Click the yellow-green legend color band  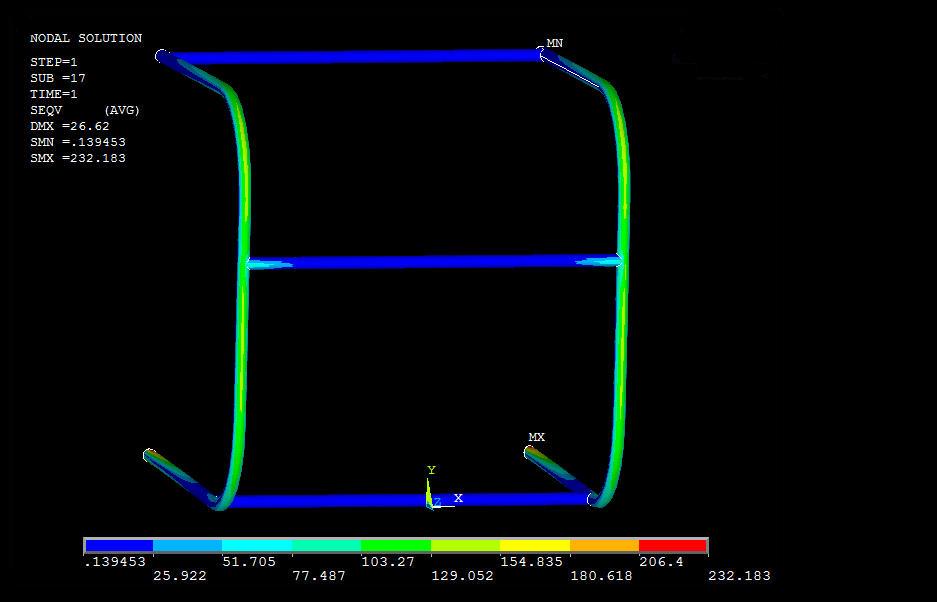(x=465, y=545)
